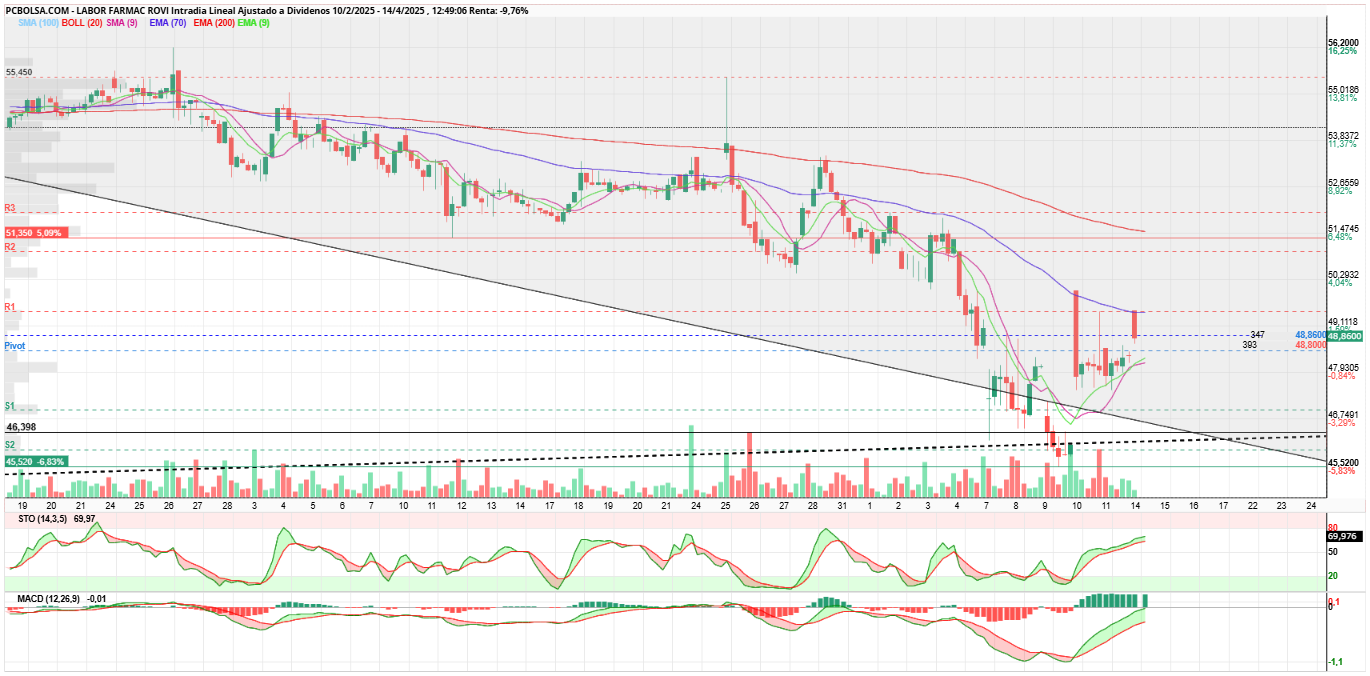1370x676 pixels.
Task: Click the 49,1118 axis value
Action: pyautogui.click(x=1343, y=321)
